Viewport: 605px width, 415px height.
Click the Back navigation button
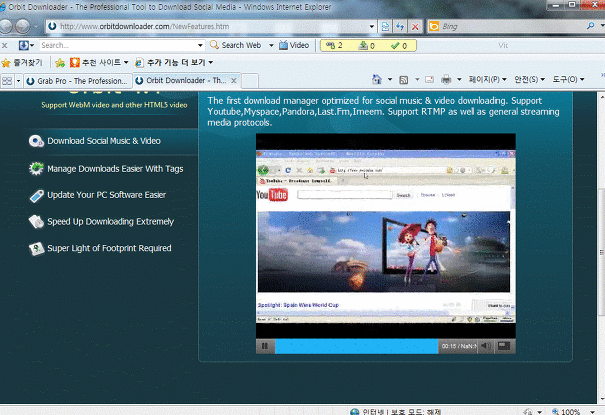tap(5, 26)
